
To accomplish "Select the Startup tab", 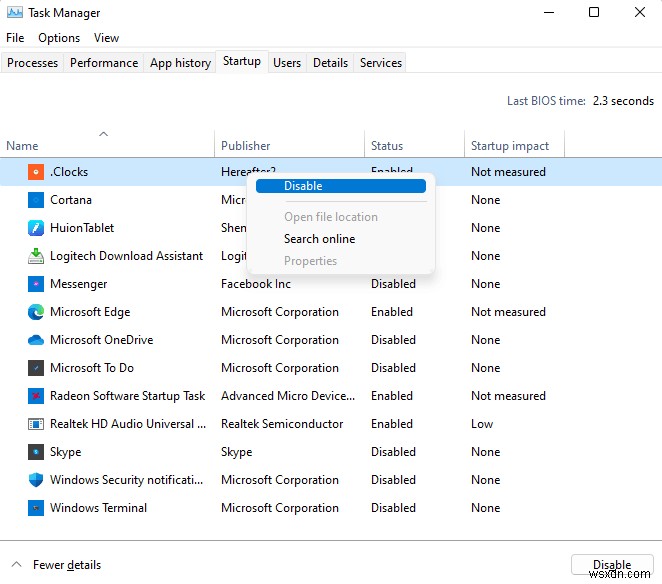I will 242,62.
